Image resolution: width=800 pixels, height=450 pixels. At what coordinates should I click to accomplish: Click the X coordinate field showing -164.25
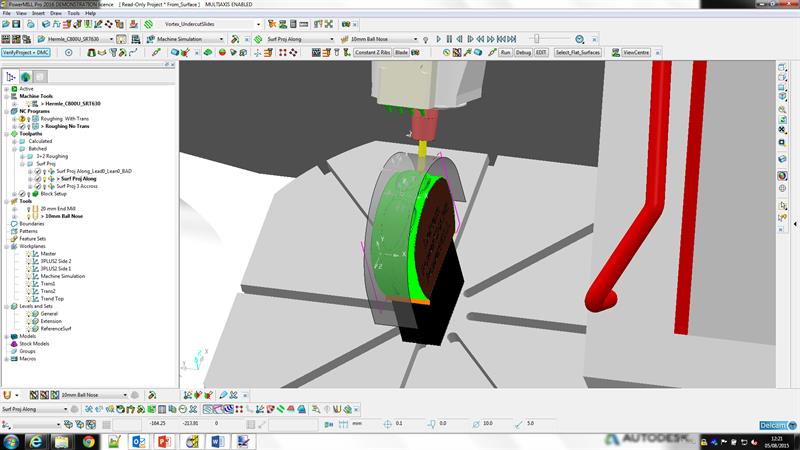point(160,423)
